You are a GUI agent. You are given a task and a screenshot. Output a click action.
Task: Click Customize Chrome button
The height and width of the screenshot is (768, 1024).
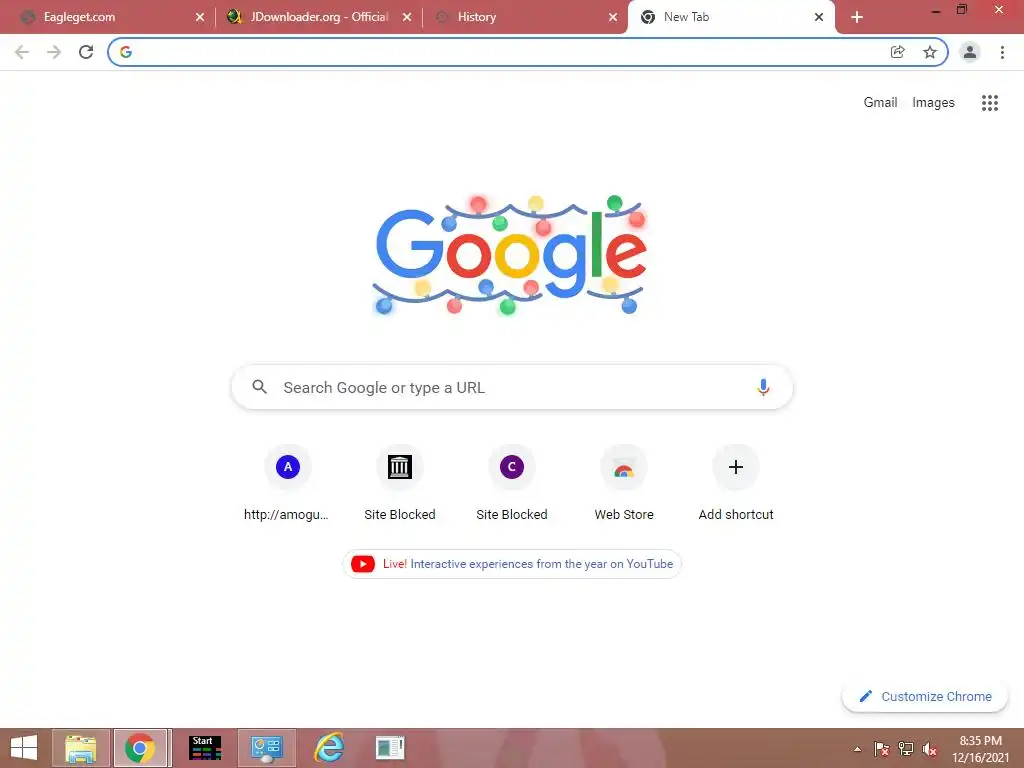pos(925,696)
